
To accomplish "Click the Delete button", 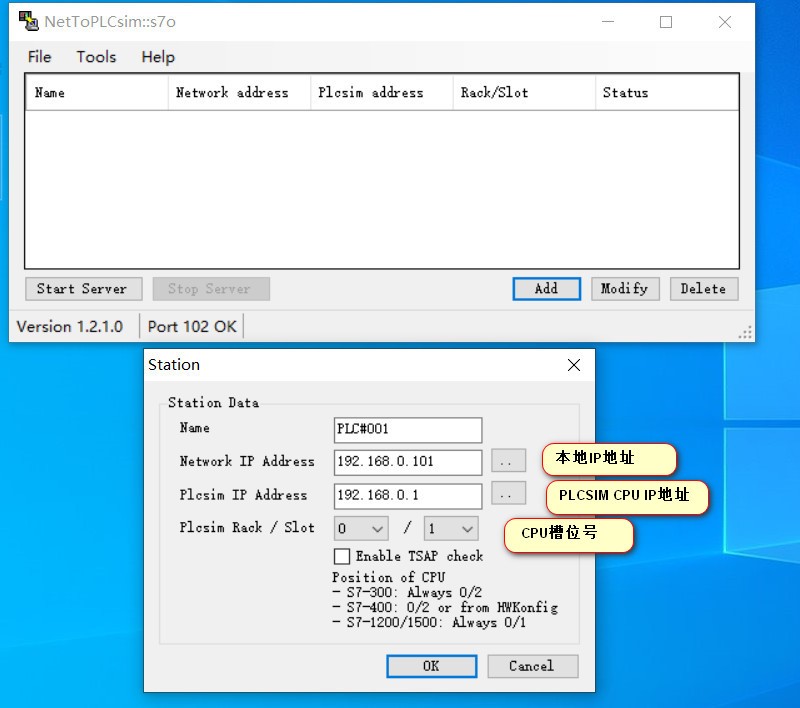I will 703,289.
